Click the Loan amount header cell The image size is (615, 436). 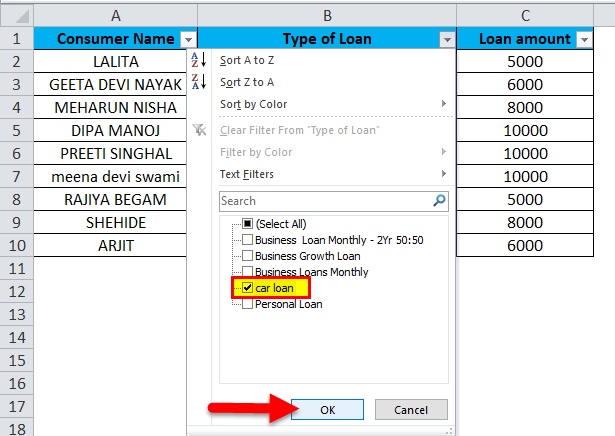coord(525,39)
